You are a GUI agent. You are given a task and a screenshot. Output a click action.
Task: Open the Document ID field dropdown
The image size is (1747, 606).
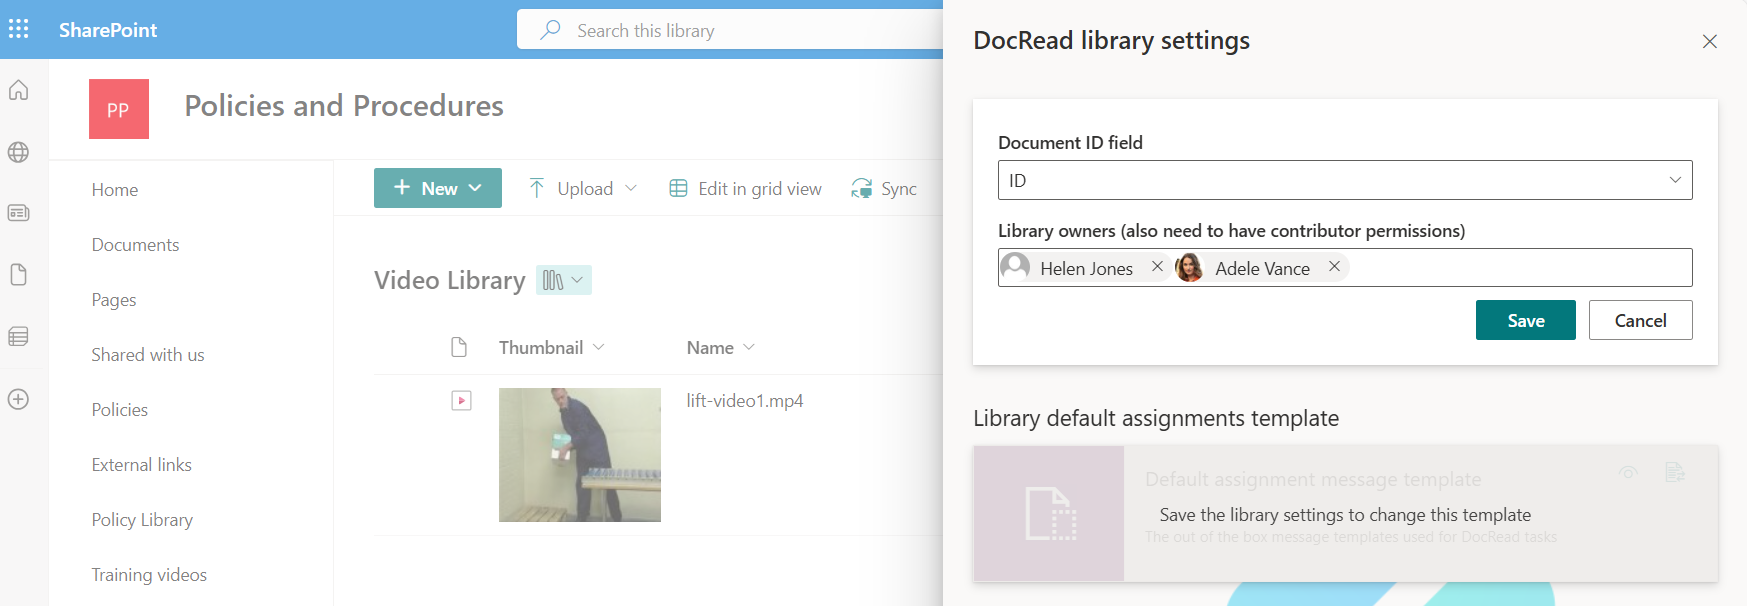[1345, 180]
